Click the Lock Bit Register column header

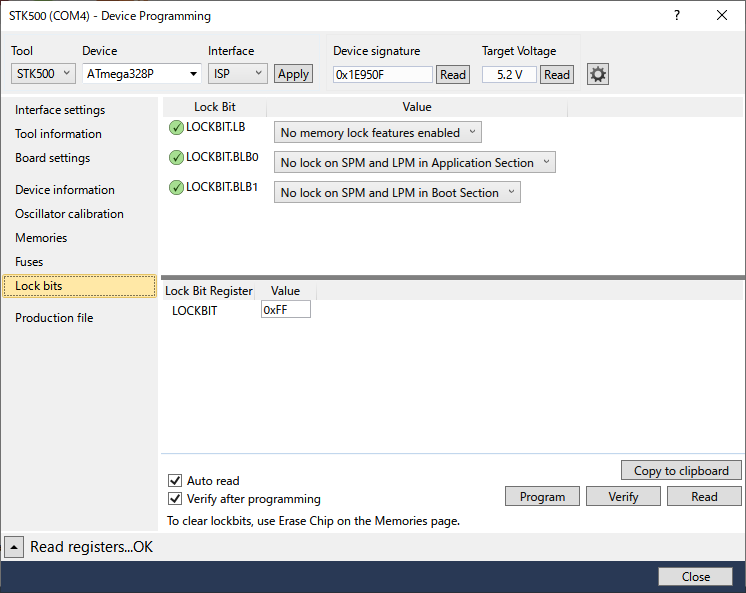(x=208, y=291)
